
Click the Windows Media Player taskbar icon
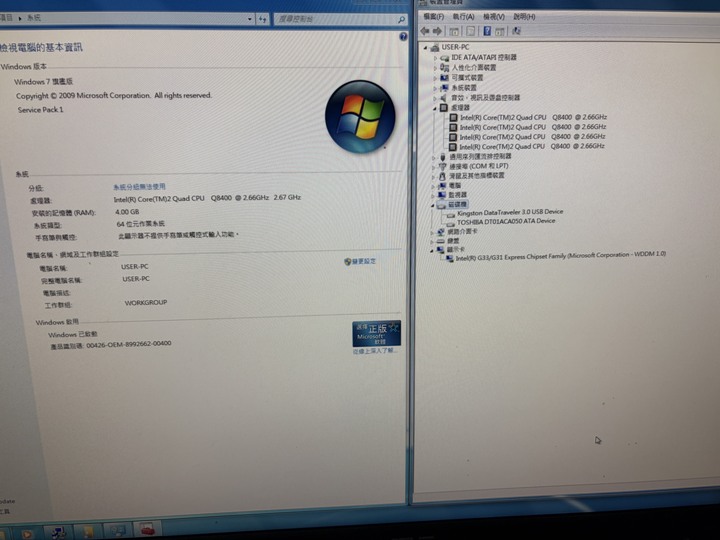[27, 534]
